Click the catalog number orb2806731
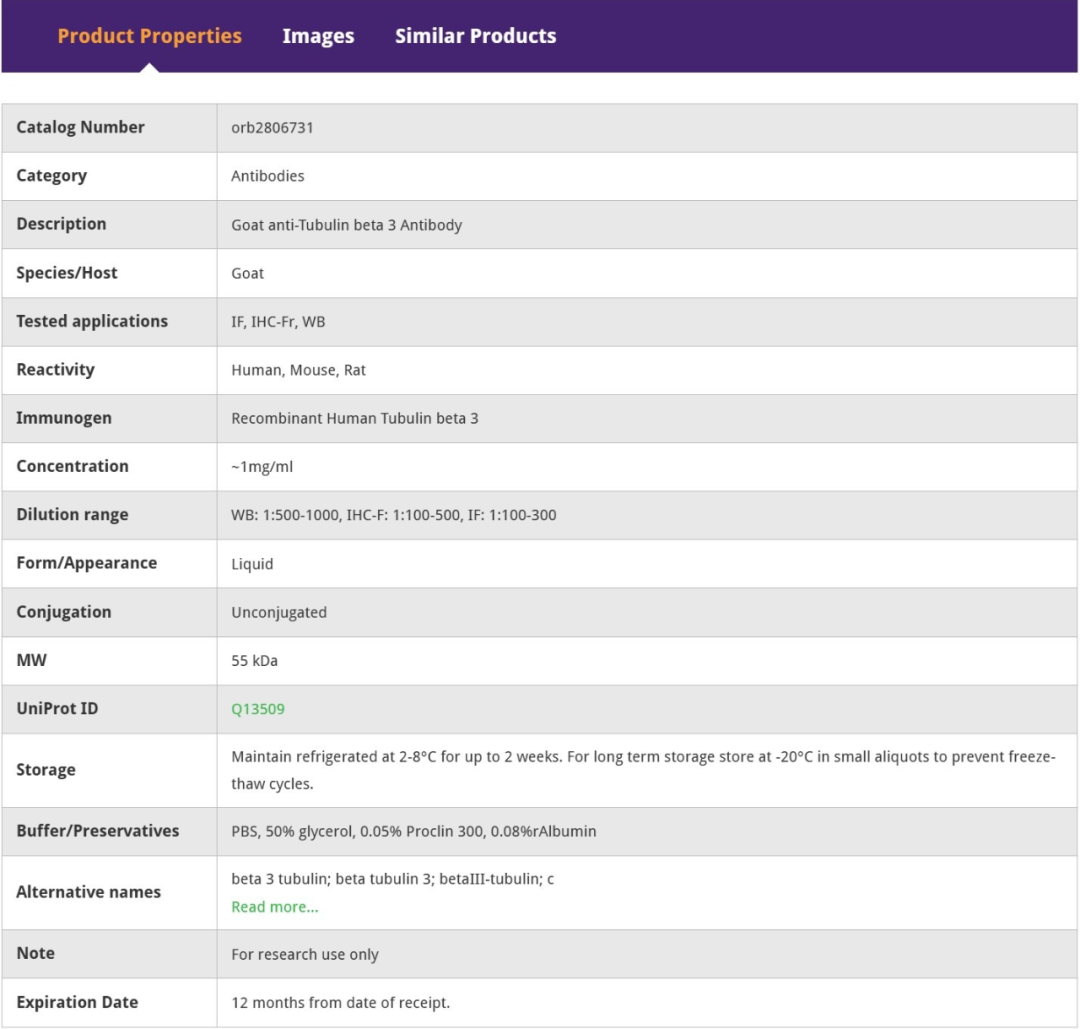This screenshot has height=1029, width=1080. pos(272,128)
